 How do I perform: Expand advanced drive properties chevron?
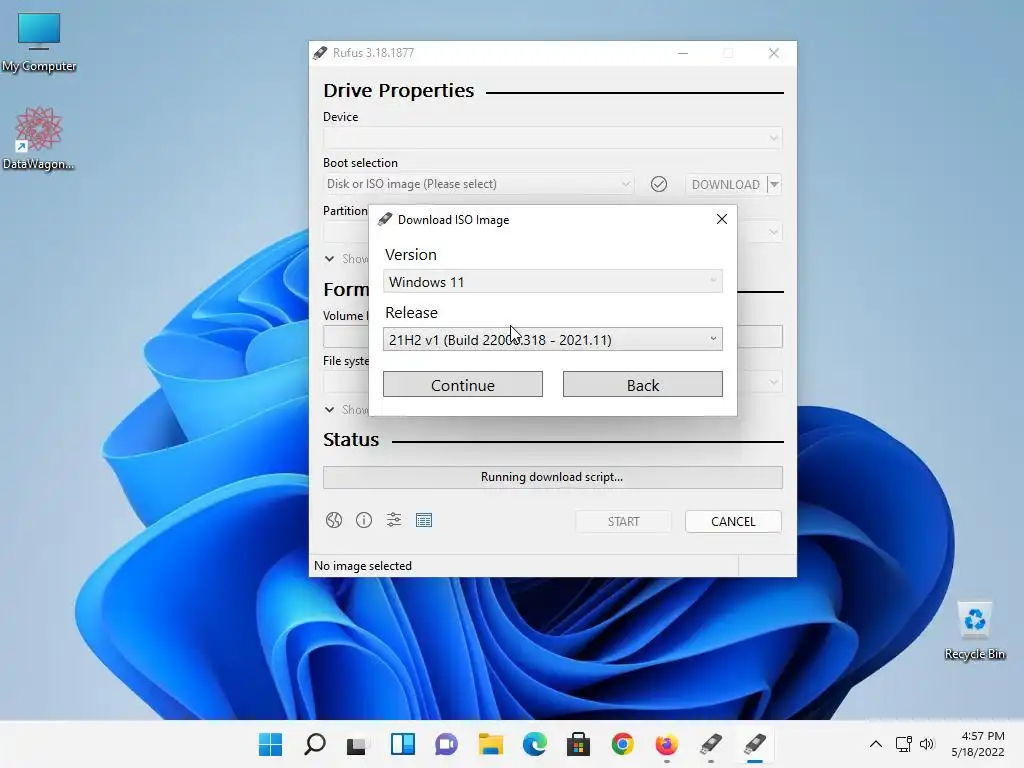coord(329,259)
